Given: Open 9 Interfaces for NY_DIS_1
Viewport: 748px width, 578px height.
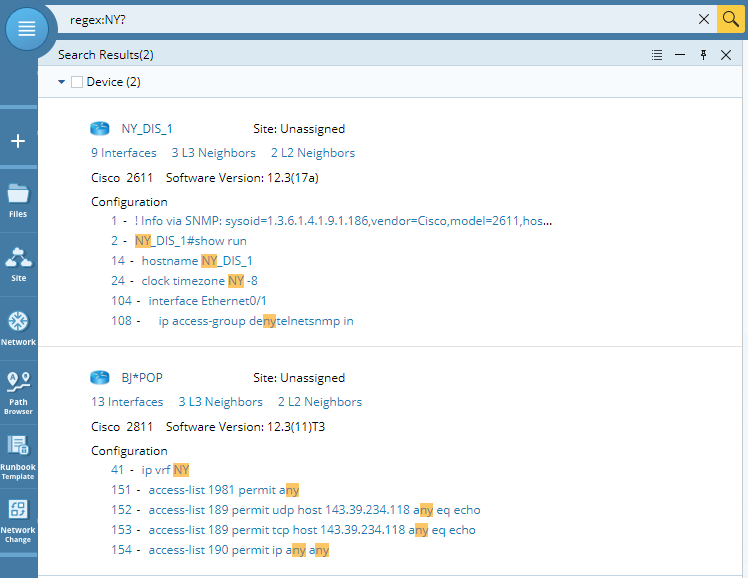Looking at the screenshot, I should point(124,153).
